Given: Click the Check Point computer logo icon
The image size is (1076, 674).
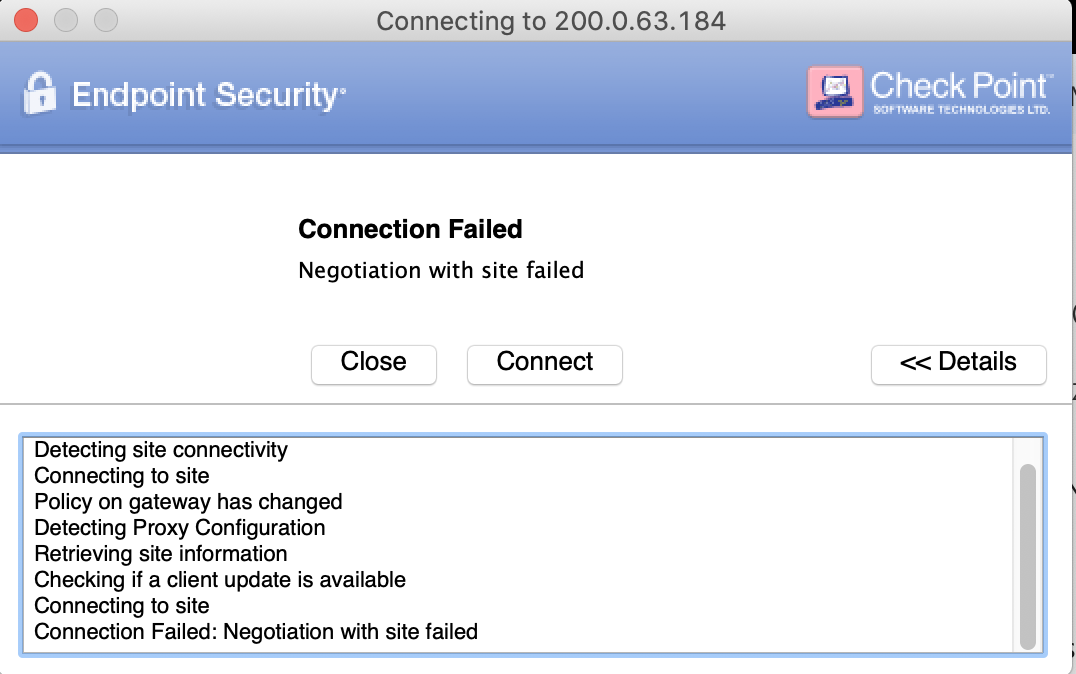Looking at the screenshot, I should coord(833,91).
